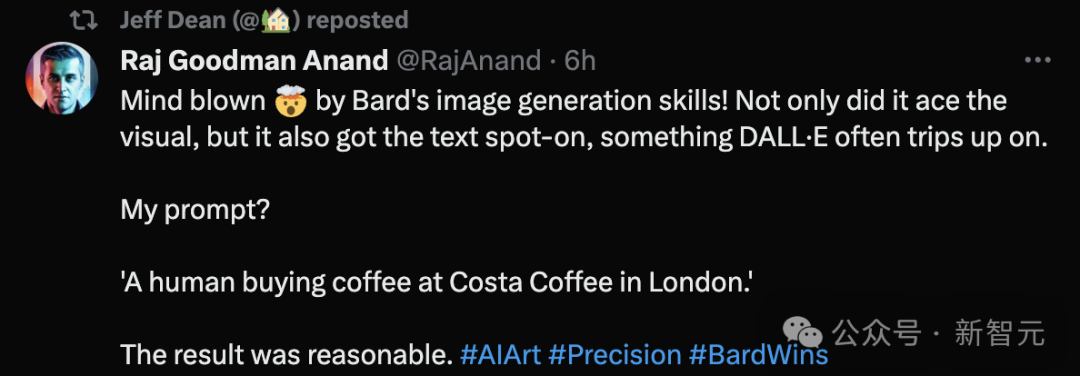Image resolution: width=1080 pixels, height=376 pixels.
Task: Open the #Precision hashtag
Action: point(615,355)
